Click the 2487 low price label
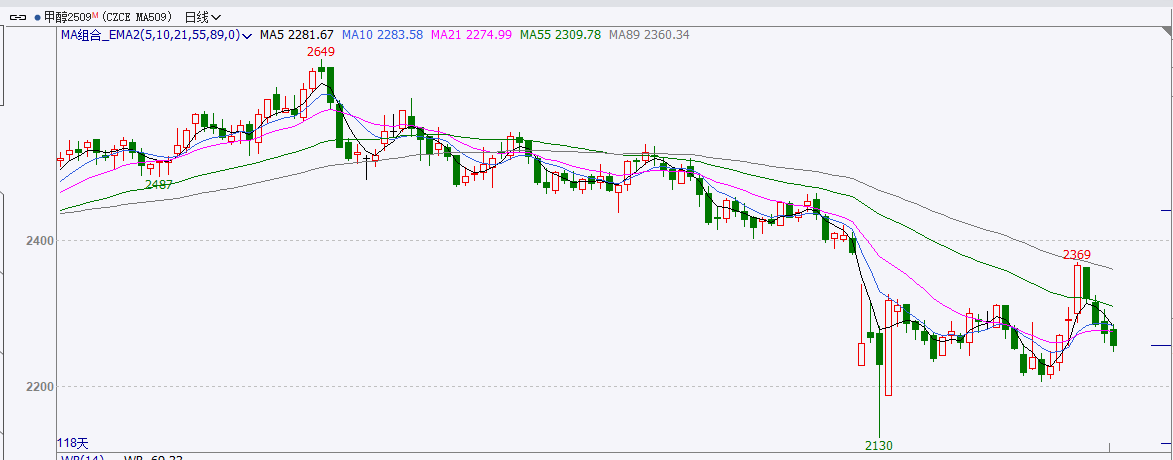Image resolution: width=1173 pixels, height=460 pixels. point(159,184)
